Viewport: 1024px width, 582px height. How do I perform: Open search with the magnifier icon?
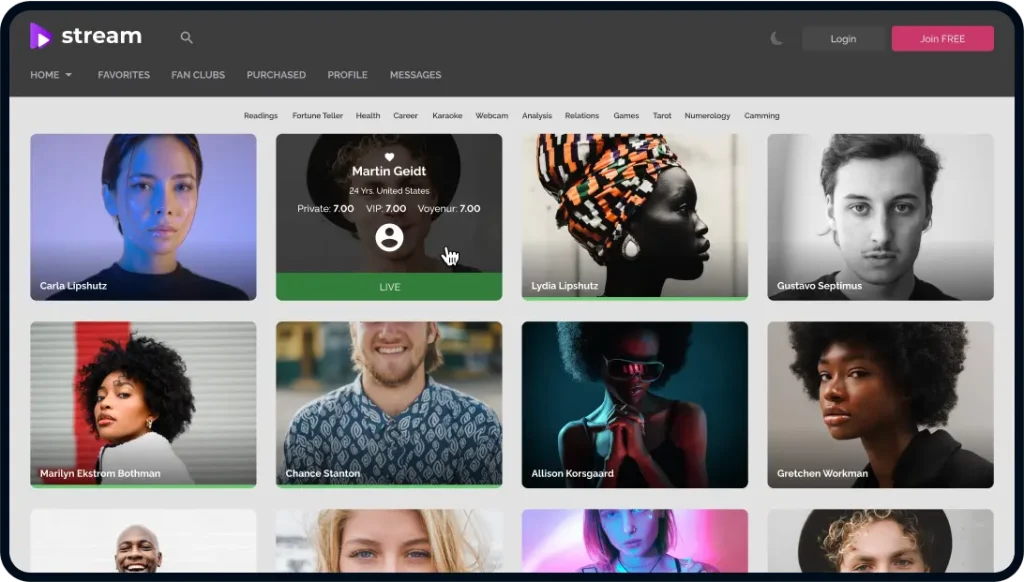186,38
